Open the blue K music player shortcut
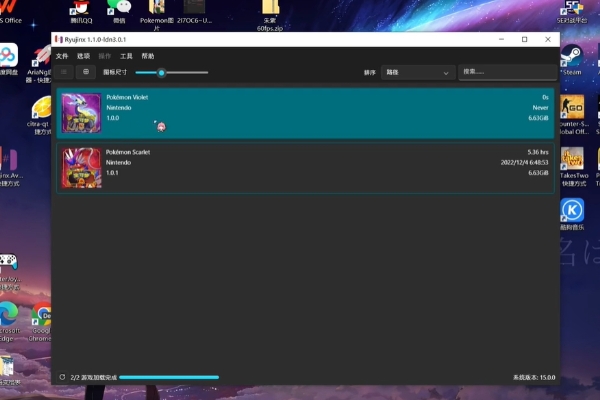This screenshot has width=600, height=400. coord(572,210)
